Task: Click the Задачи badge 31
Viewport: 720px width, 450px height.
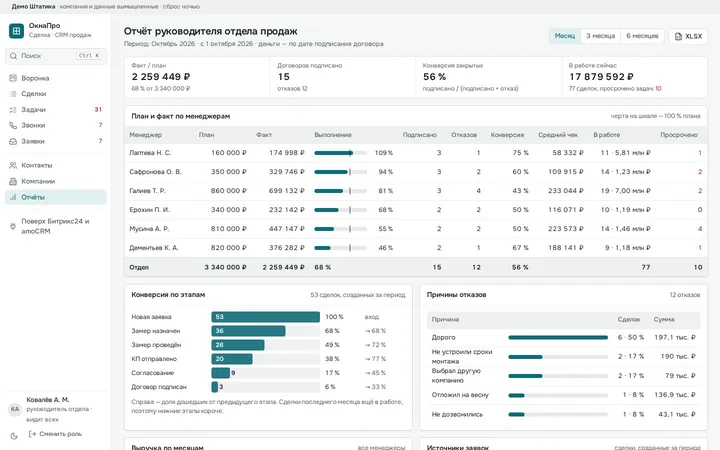Action: [98, 110]
